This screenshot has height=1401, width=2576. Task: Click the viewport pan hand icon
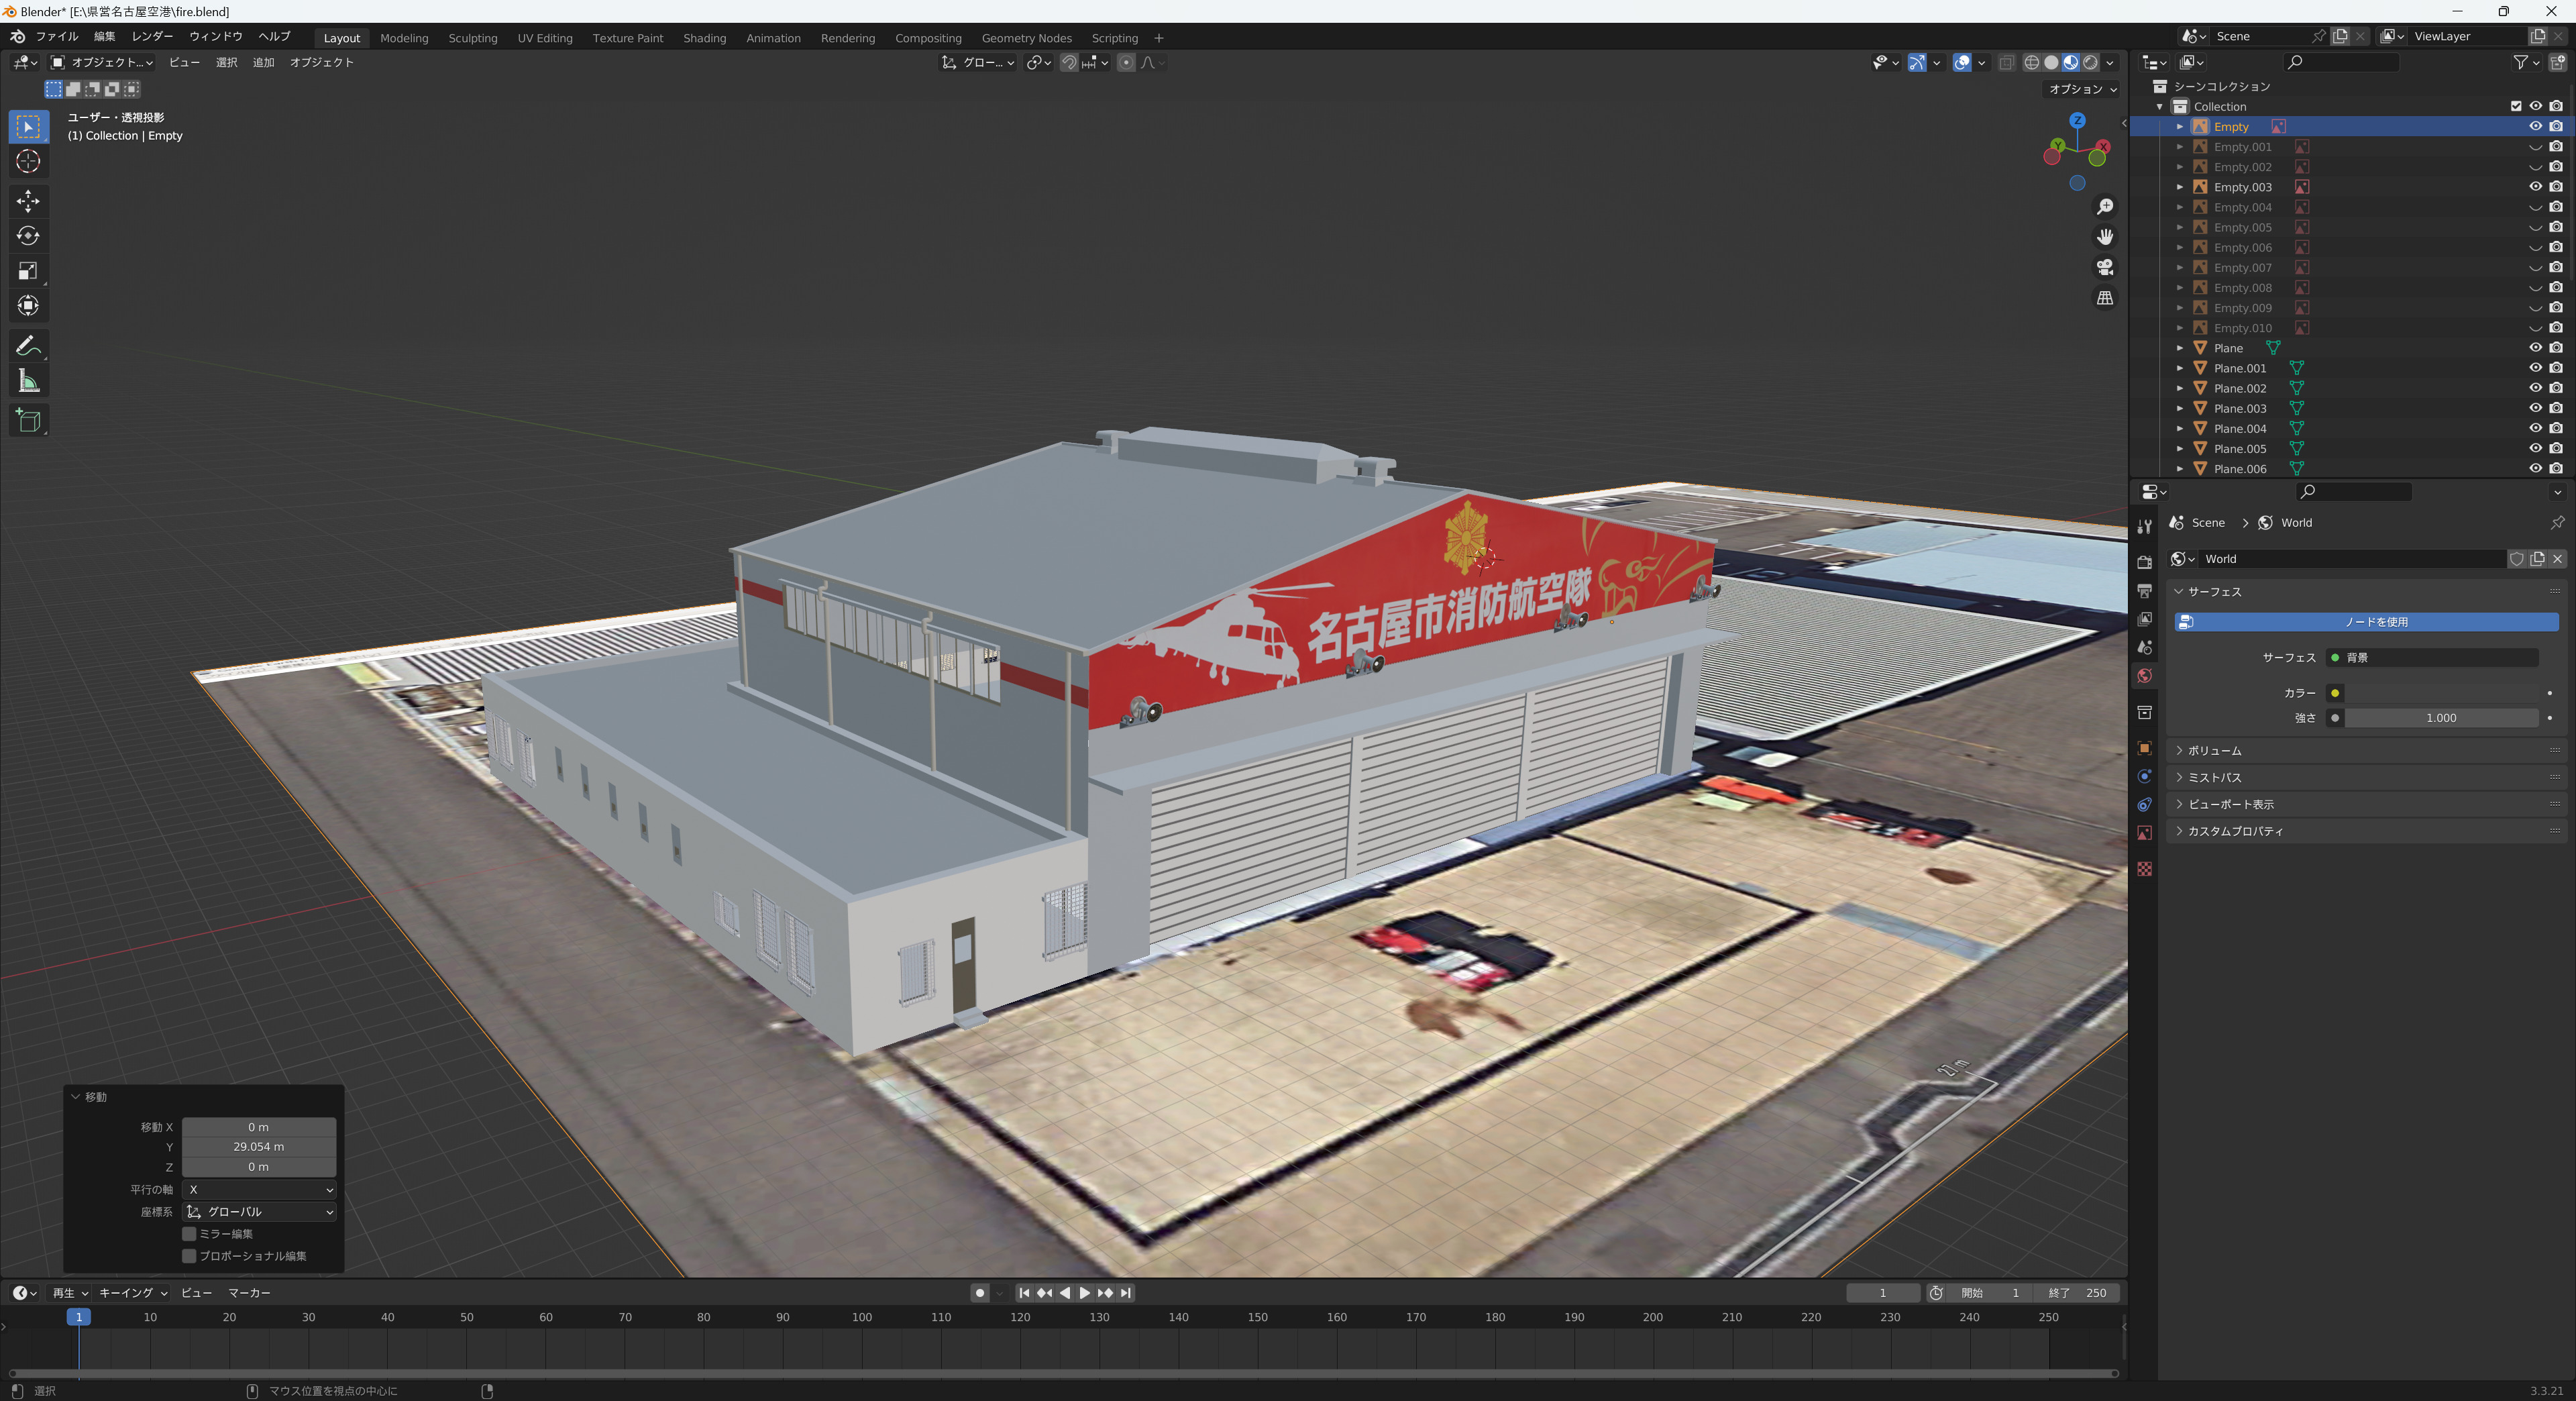point(2105,237)
